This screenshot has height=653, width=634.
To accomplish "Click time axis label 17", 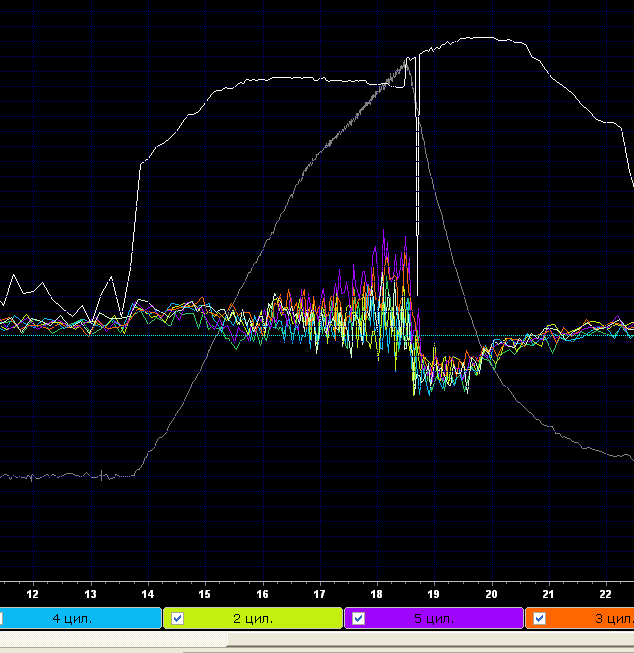I will pyautogui.click(x=319, y=594).
